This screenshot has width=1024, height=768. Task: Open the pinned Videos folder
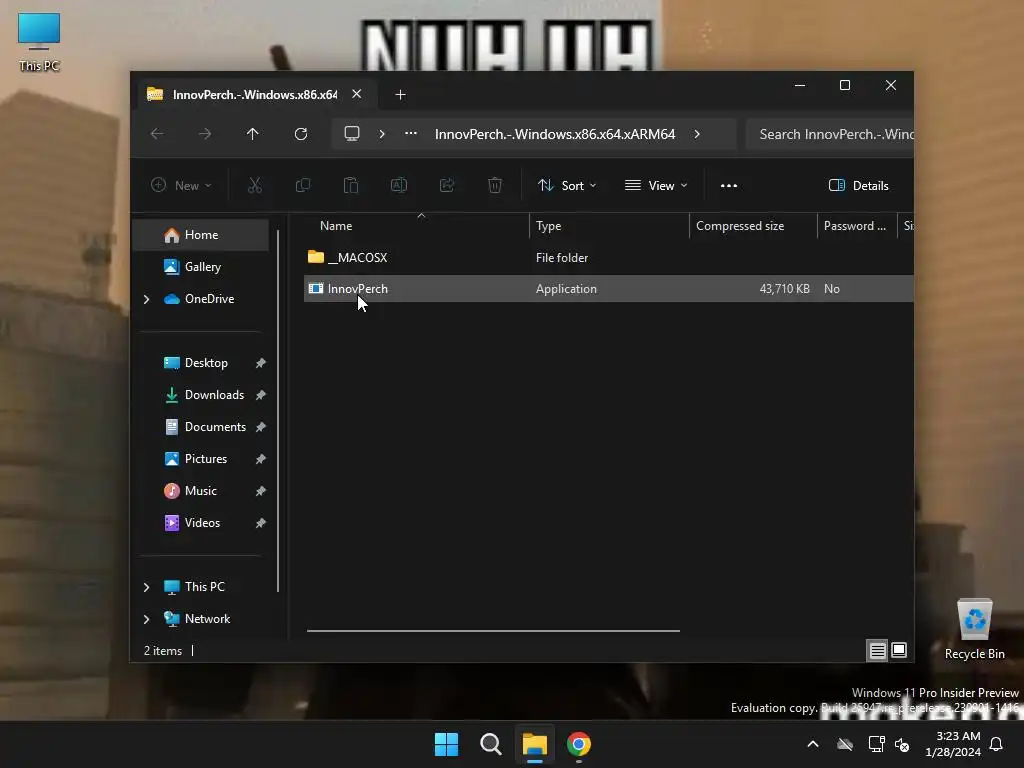(x=202, y=523)
